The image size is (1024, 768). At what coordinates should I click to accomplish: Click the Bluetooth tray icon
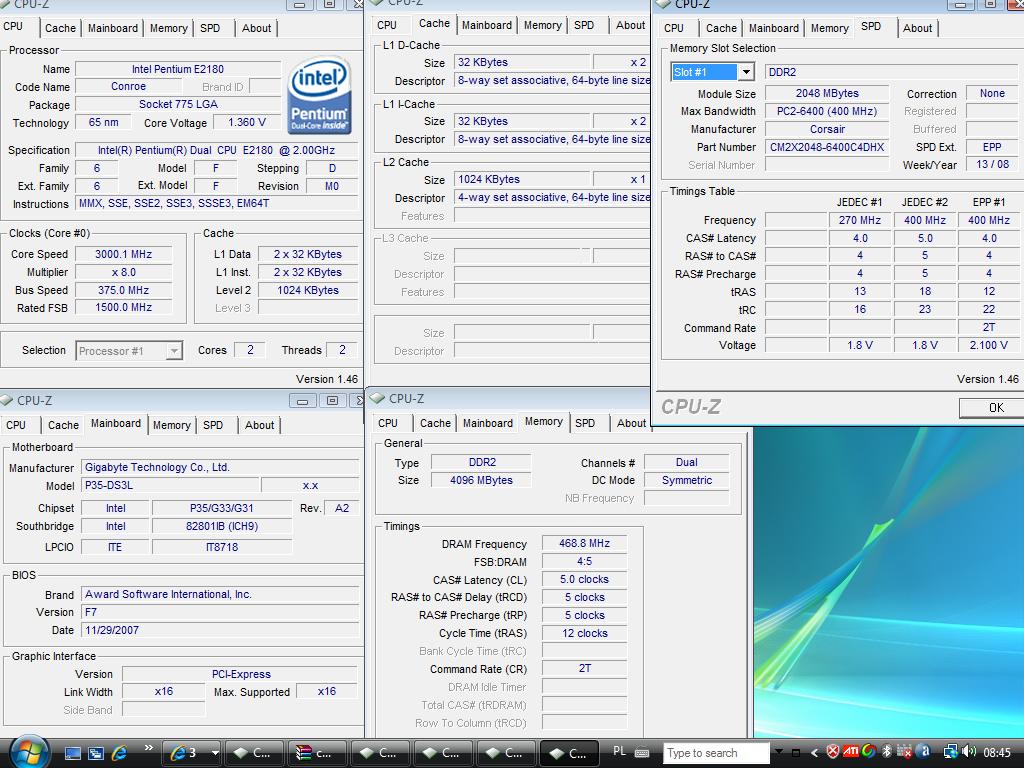click(886, 752)
